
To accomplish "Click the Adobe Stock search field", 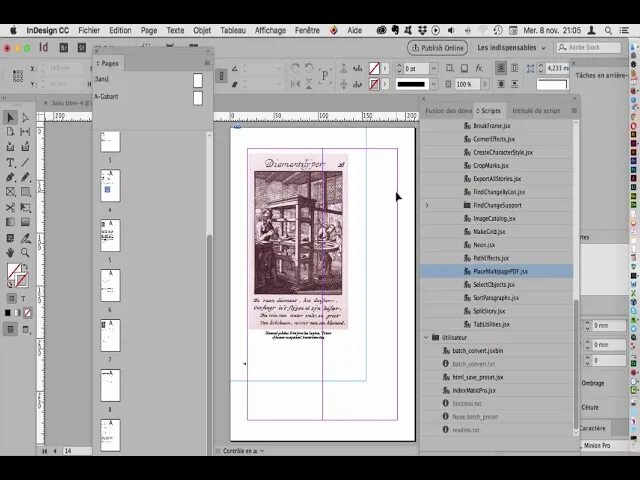I will tap(588, 48).
